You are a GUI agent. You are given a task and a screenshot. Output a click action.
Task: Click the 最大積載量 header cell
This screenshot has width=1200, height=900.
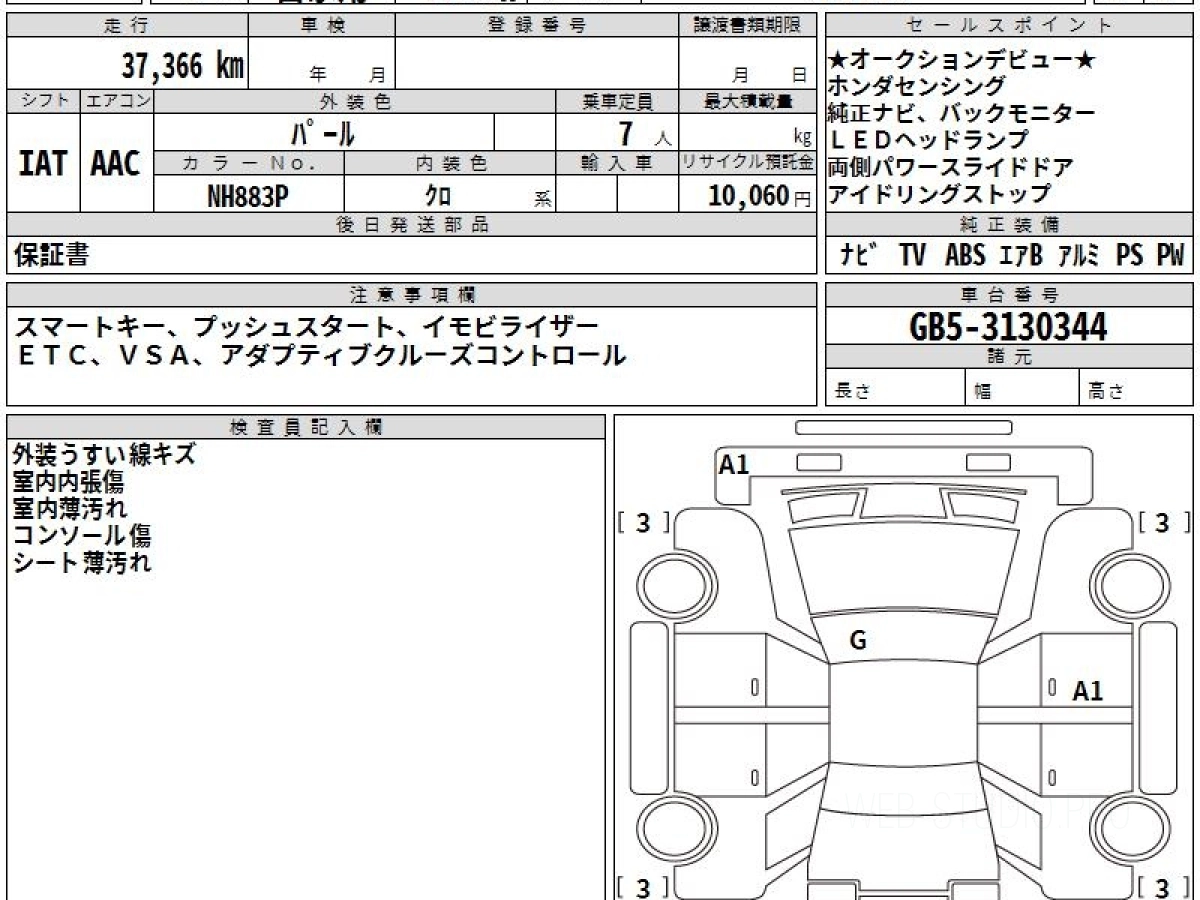(747, 101)
